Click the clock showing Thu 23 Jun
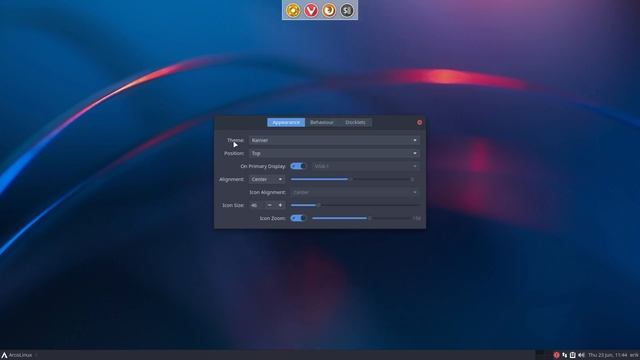 coord(607,355)
